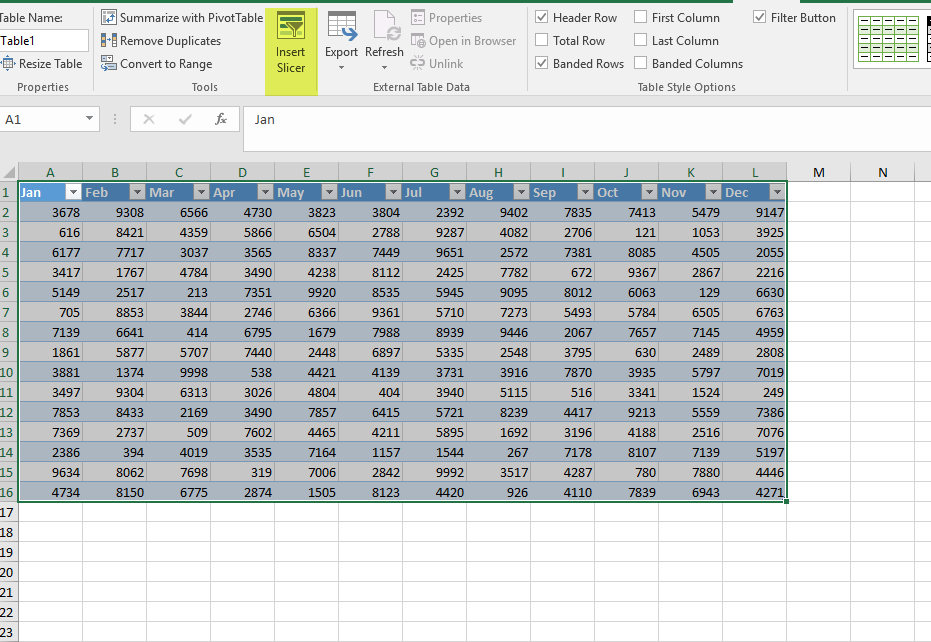Expand the Name Box dropdown arrow
This screenshot has width=931, height=642.
click(89, 119)
